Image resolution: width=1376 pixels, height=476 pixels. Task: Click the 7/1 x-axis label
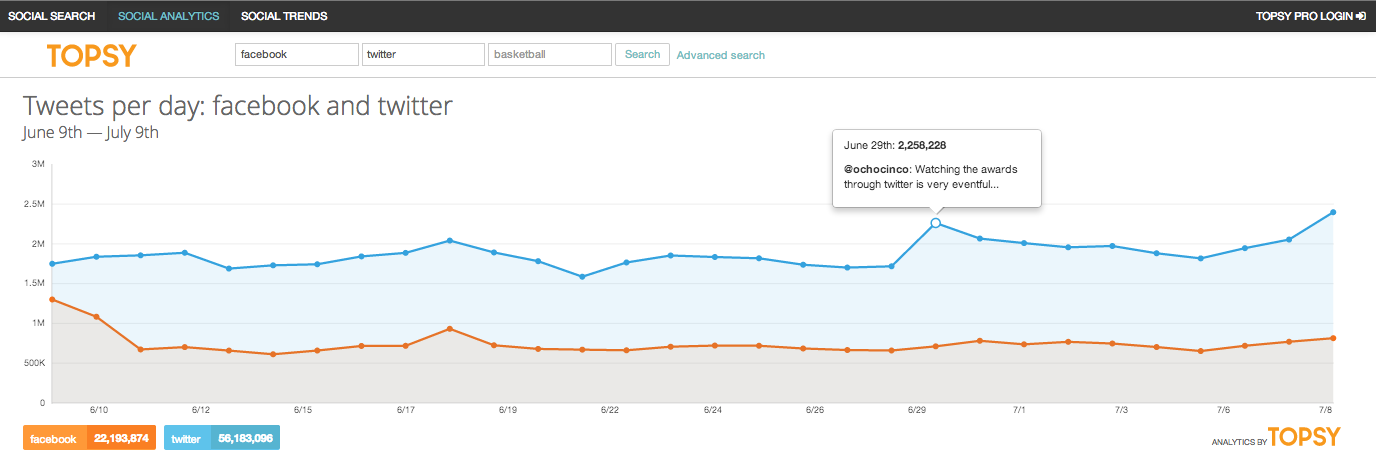(1020, 410)
